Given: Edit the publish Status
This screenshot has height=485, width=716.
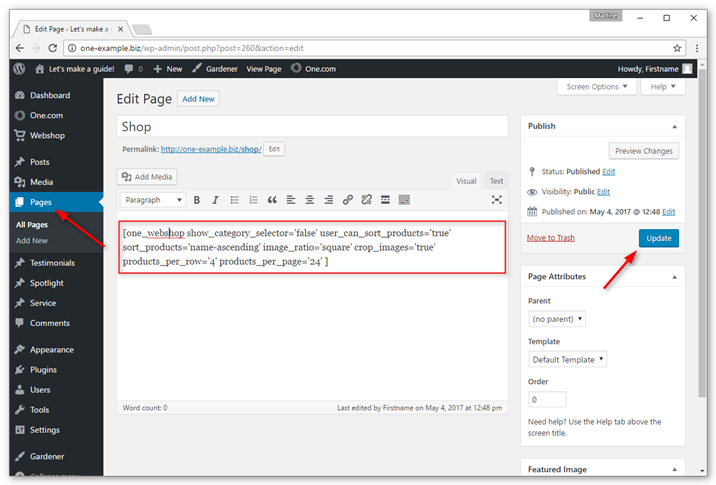Looking at the screenshot, I should click(x=609, y=172).
